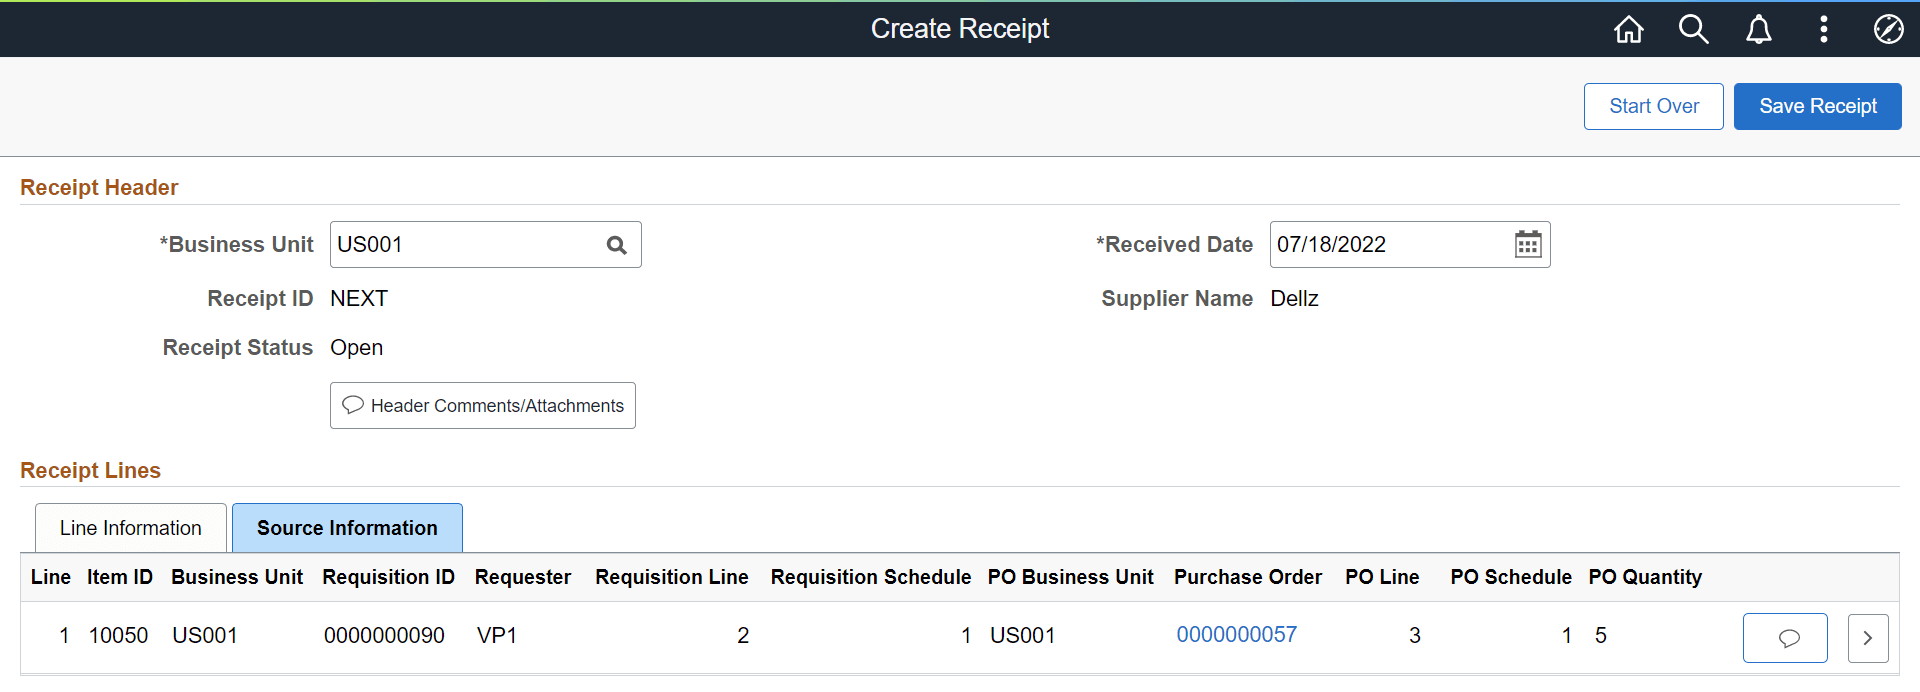
Task: Switch to the Line Information tab
Action: click(x=131, y=528)
